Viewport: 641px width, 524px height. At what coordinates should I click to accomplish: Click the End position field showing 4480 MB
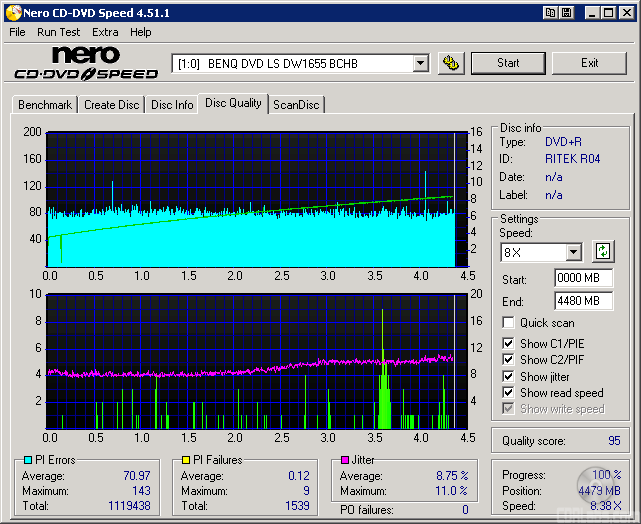click(x=583, y=300)
